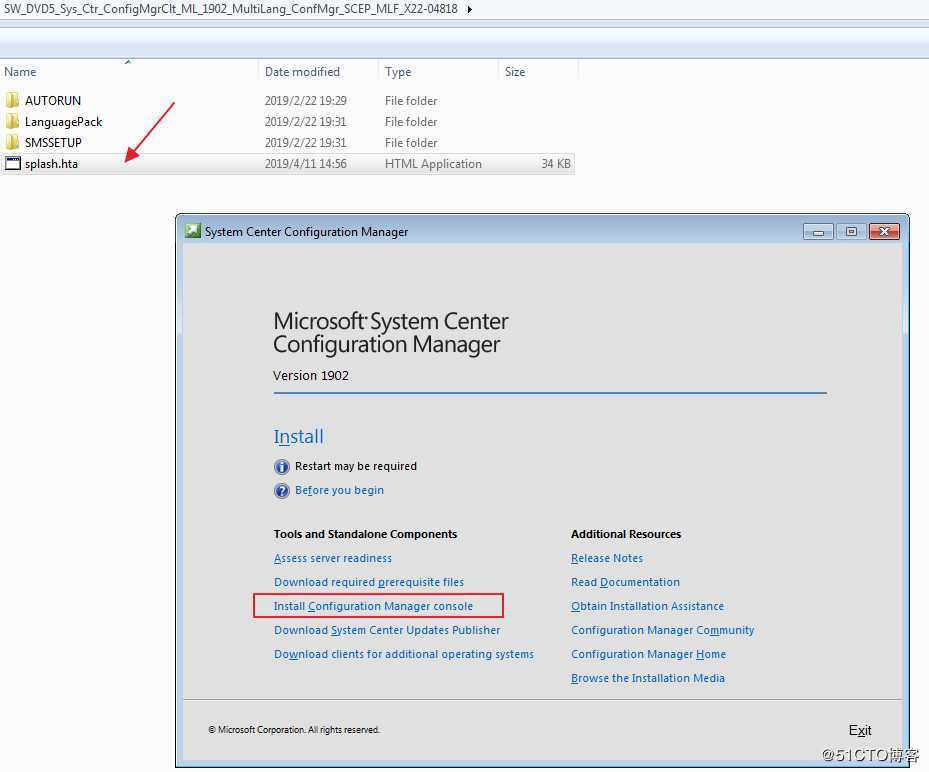Click the Tools and Standalone Components heading
The width and height of the screenshot is (929, 772).
click(x=366, y=534)
